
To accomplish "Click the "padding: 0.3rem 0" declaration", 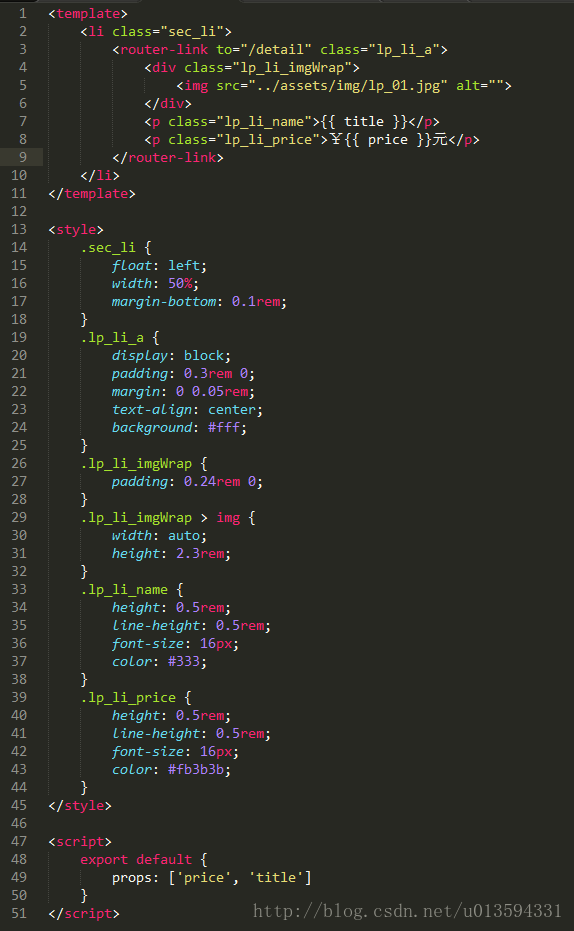I will pyautogui.click(x=183, y=373).
